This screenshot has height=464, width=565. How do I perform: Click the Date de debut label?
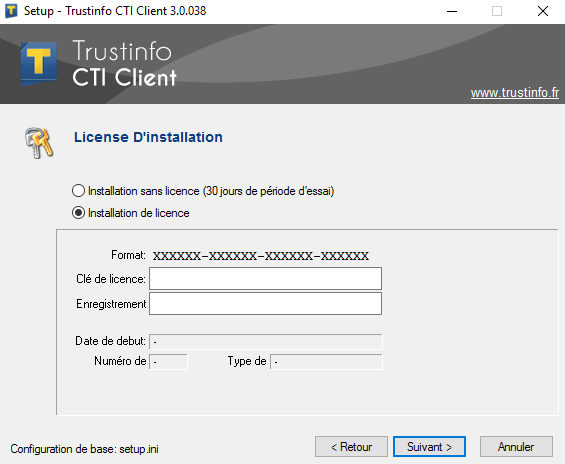[110, 341]
